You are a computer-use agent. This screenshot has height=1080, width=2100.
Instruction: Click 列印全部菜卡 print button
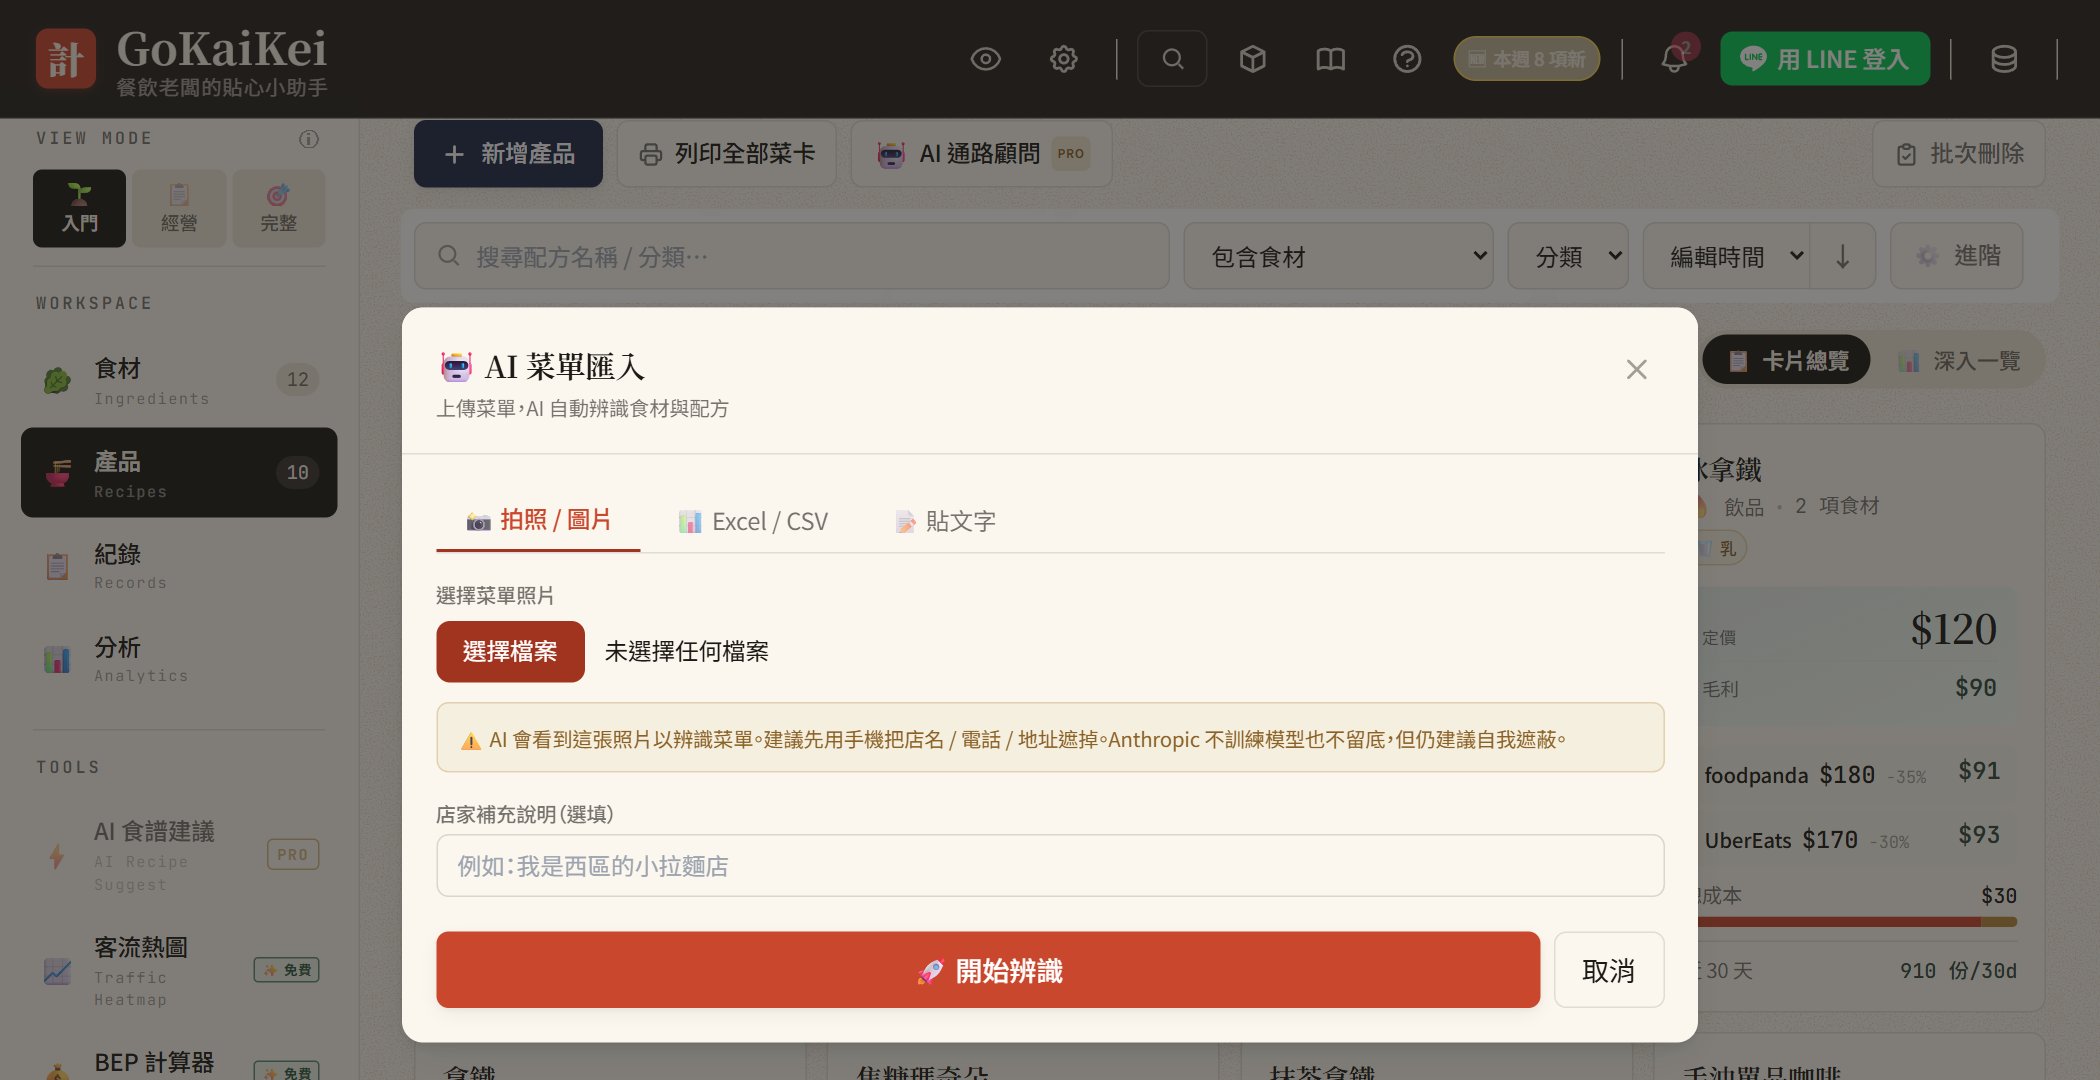[727, 153]
